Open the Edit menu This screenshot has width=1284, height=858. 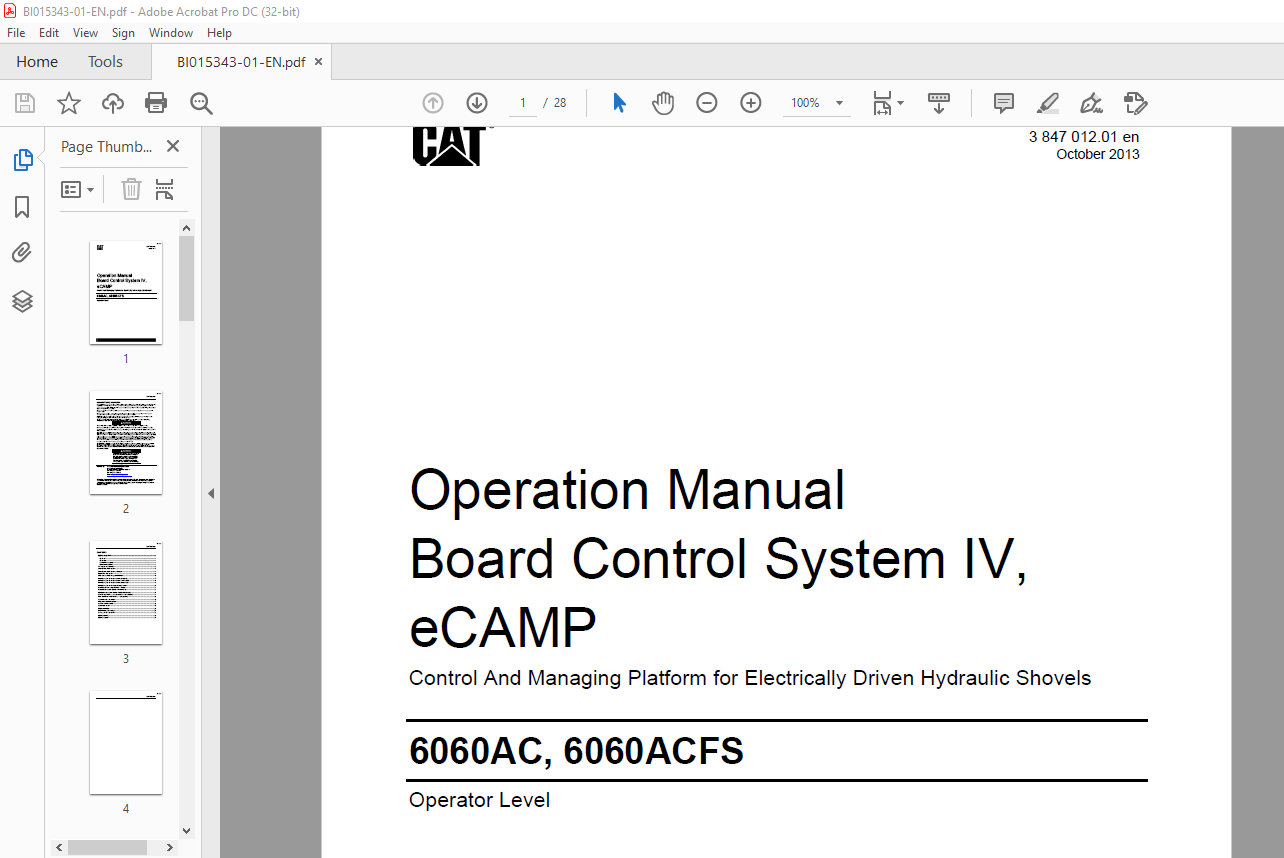click(x=49, y=32)
